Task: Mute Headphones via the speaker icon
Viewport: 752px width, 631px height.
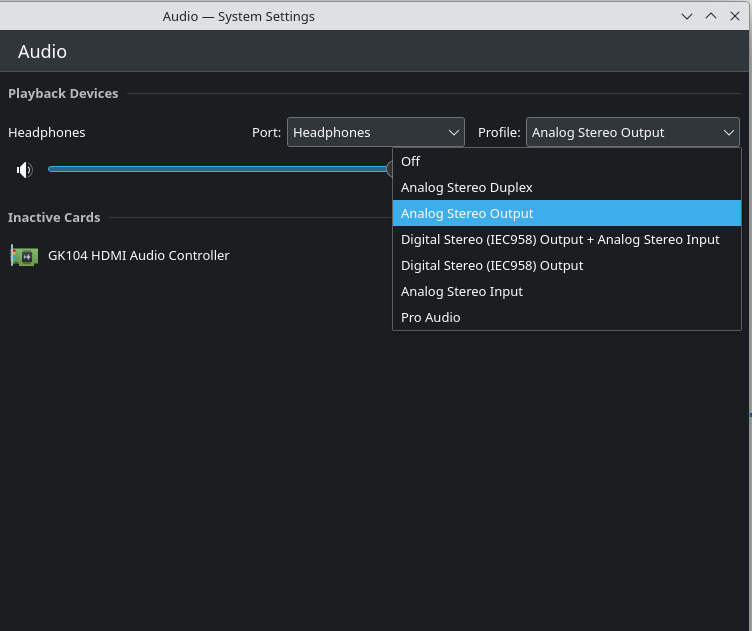Action: [24, 170]
